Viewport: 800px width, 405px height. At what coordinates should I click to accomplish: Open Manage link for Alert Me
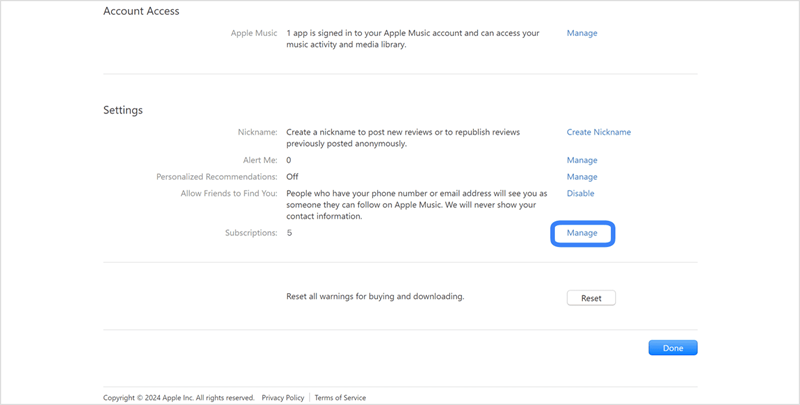point(582,160)
